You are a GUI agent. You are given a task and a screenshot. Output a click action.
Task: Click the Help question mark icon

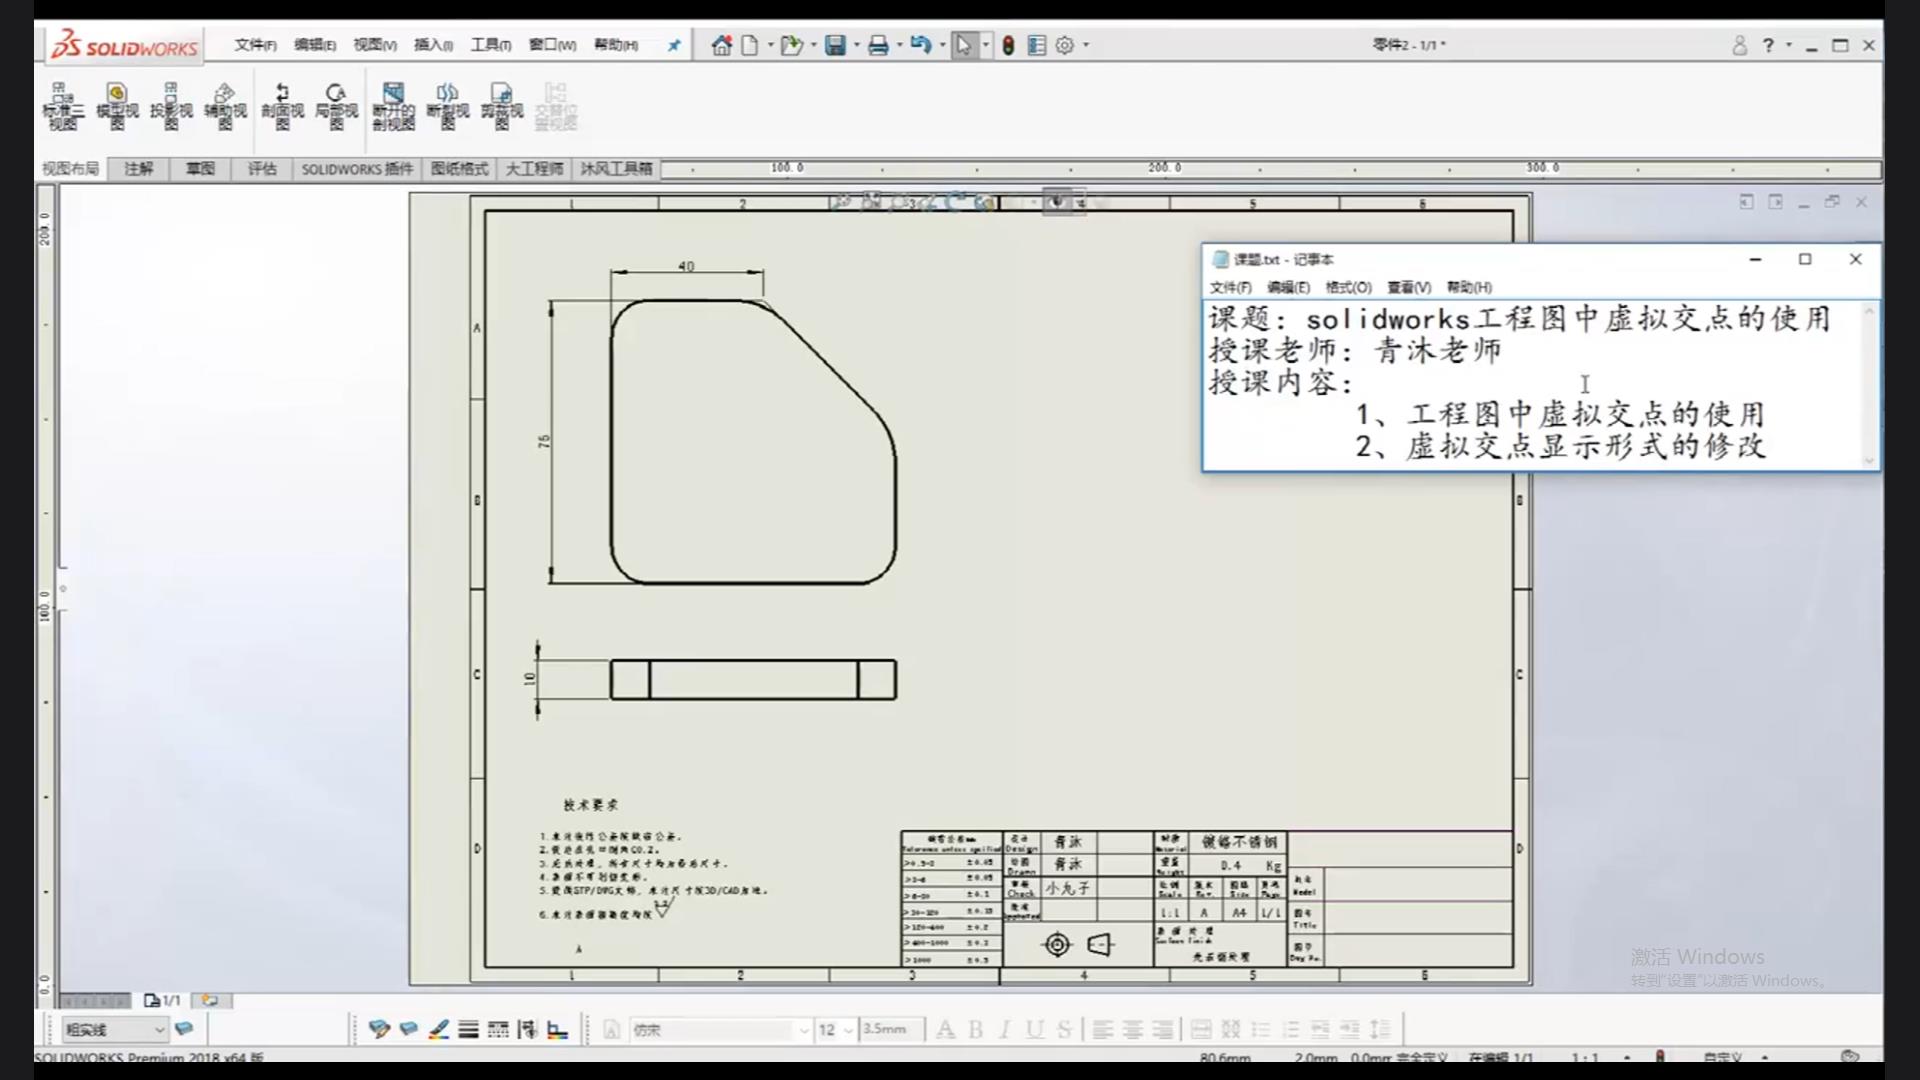1768,45
